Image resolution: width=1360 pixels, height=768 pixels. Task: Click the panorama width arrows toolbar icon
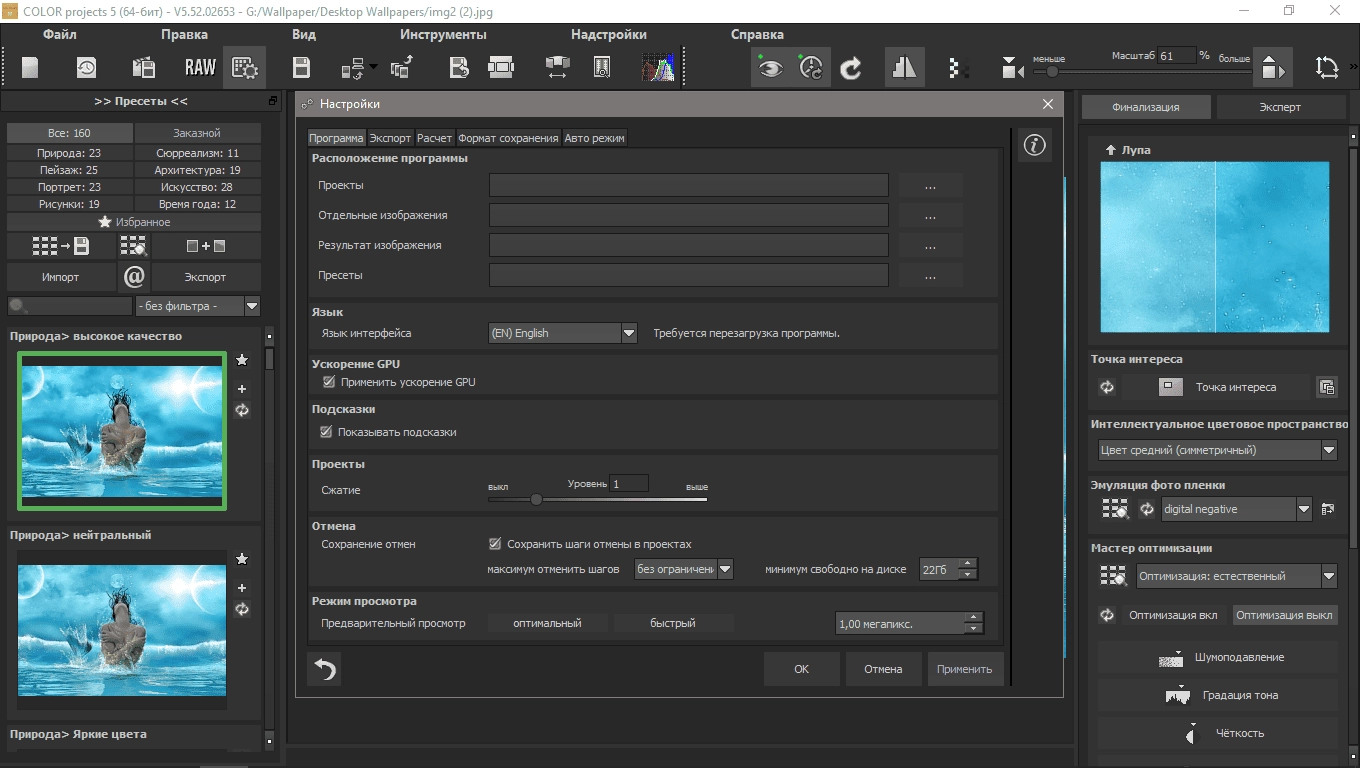558,67
